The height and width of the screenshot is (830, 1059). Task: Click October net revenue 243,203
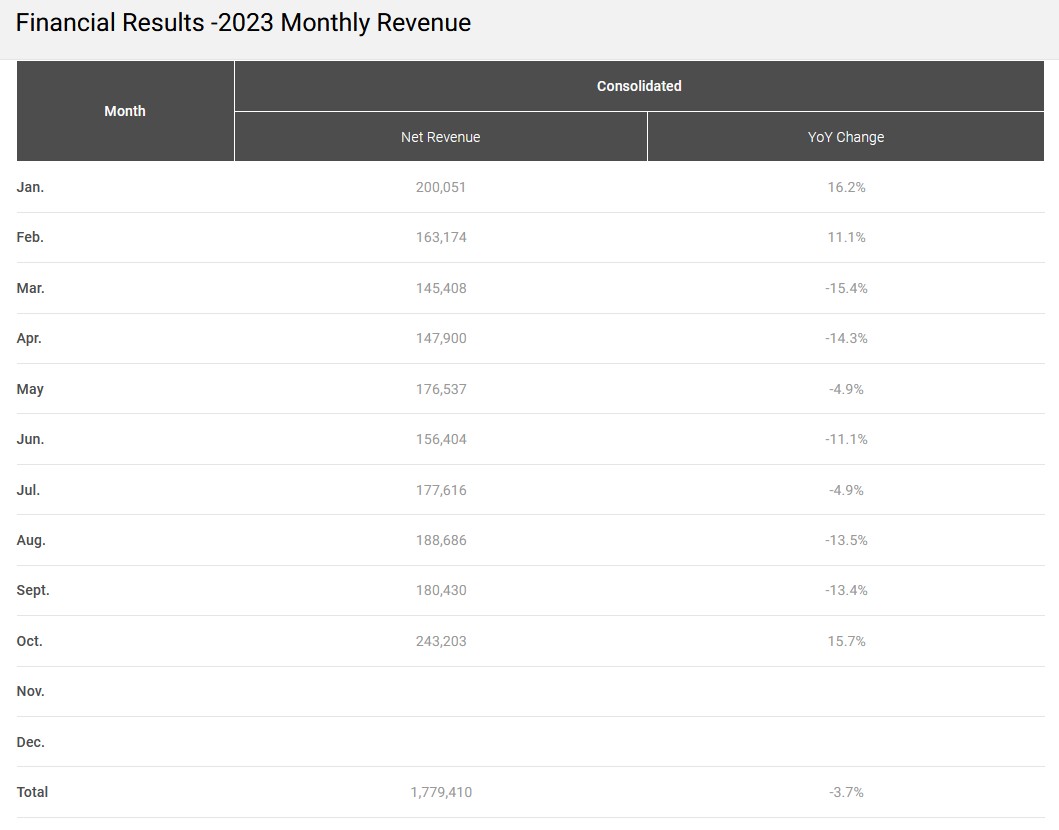pos(441,641)
